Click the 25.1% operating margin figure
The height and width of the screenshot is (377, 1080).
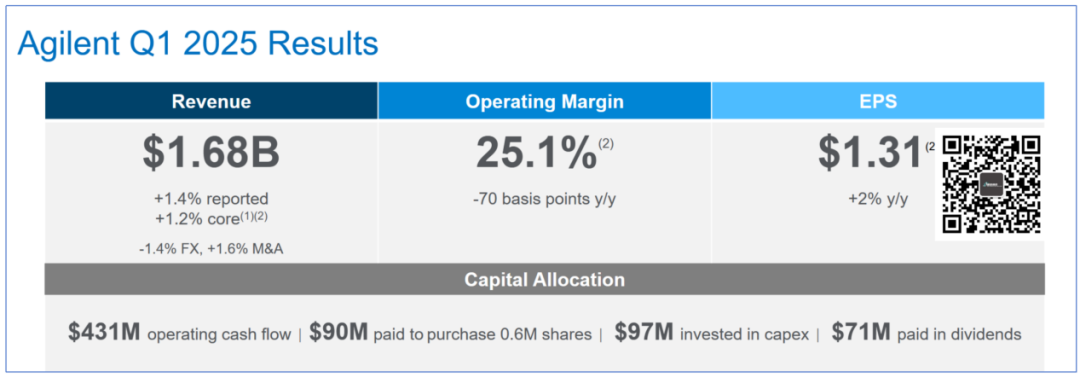click(x=536, y=153)
